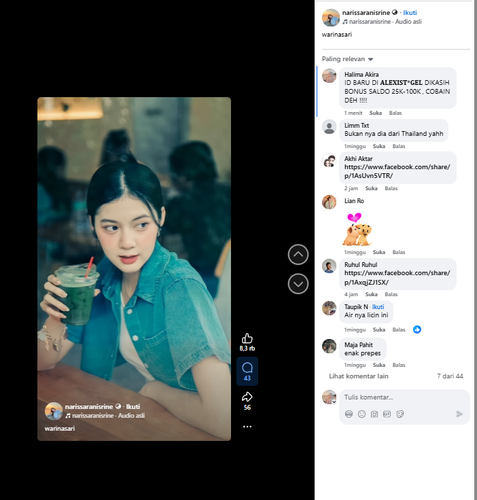Open Limm Txt's name link

click(x=356, y=125)
